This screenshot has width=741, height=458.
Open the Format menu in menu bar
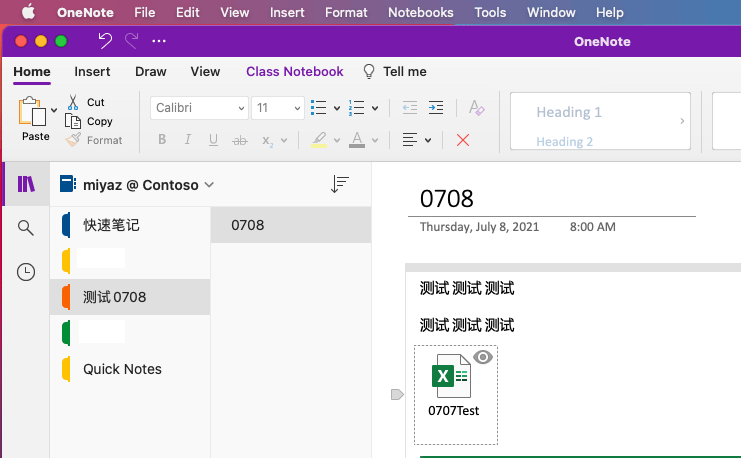346,12
